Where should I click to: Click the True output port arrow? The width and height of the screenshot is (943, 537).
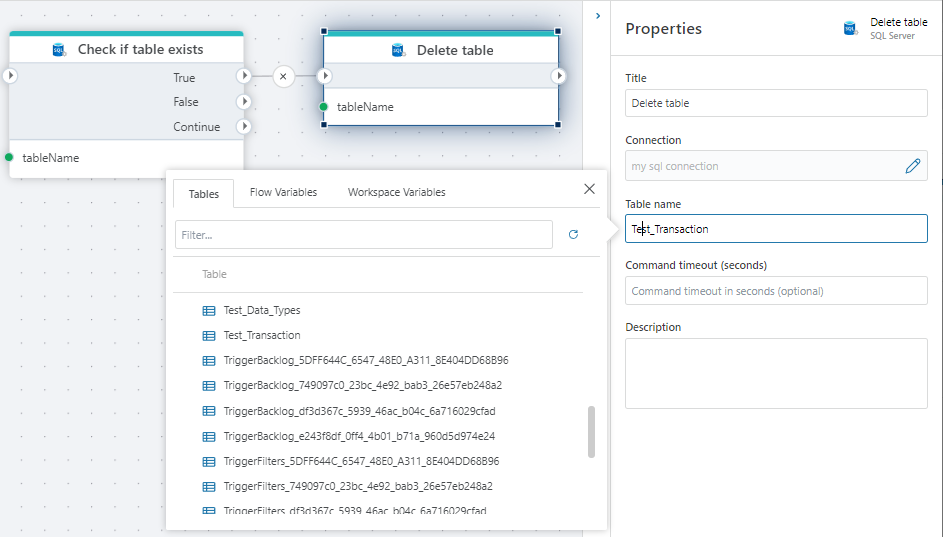(x=243, y=76)
